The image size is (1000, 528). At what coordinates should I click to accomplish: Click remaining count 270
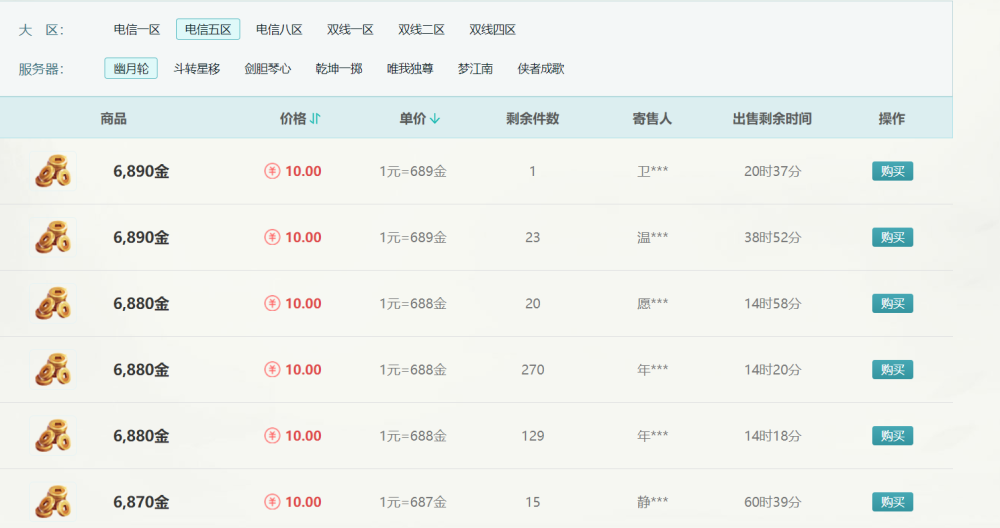tap(533, 370)
